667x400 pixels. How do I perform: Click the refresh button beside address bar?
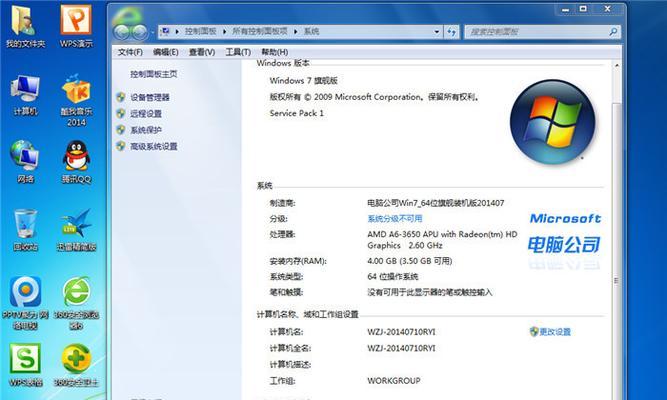coord(451,31)
